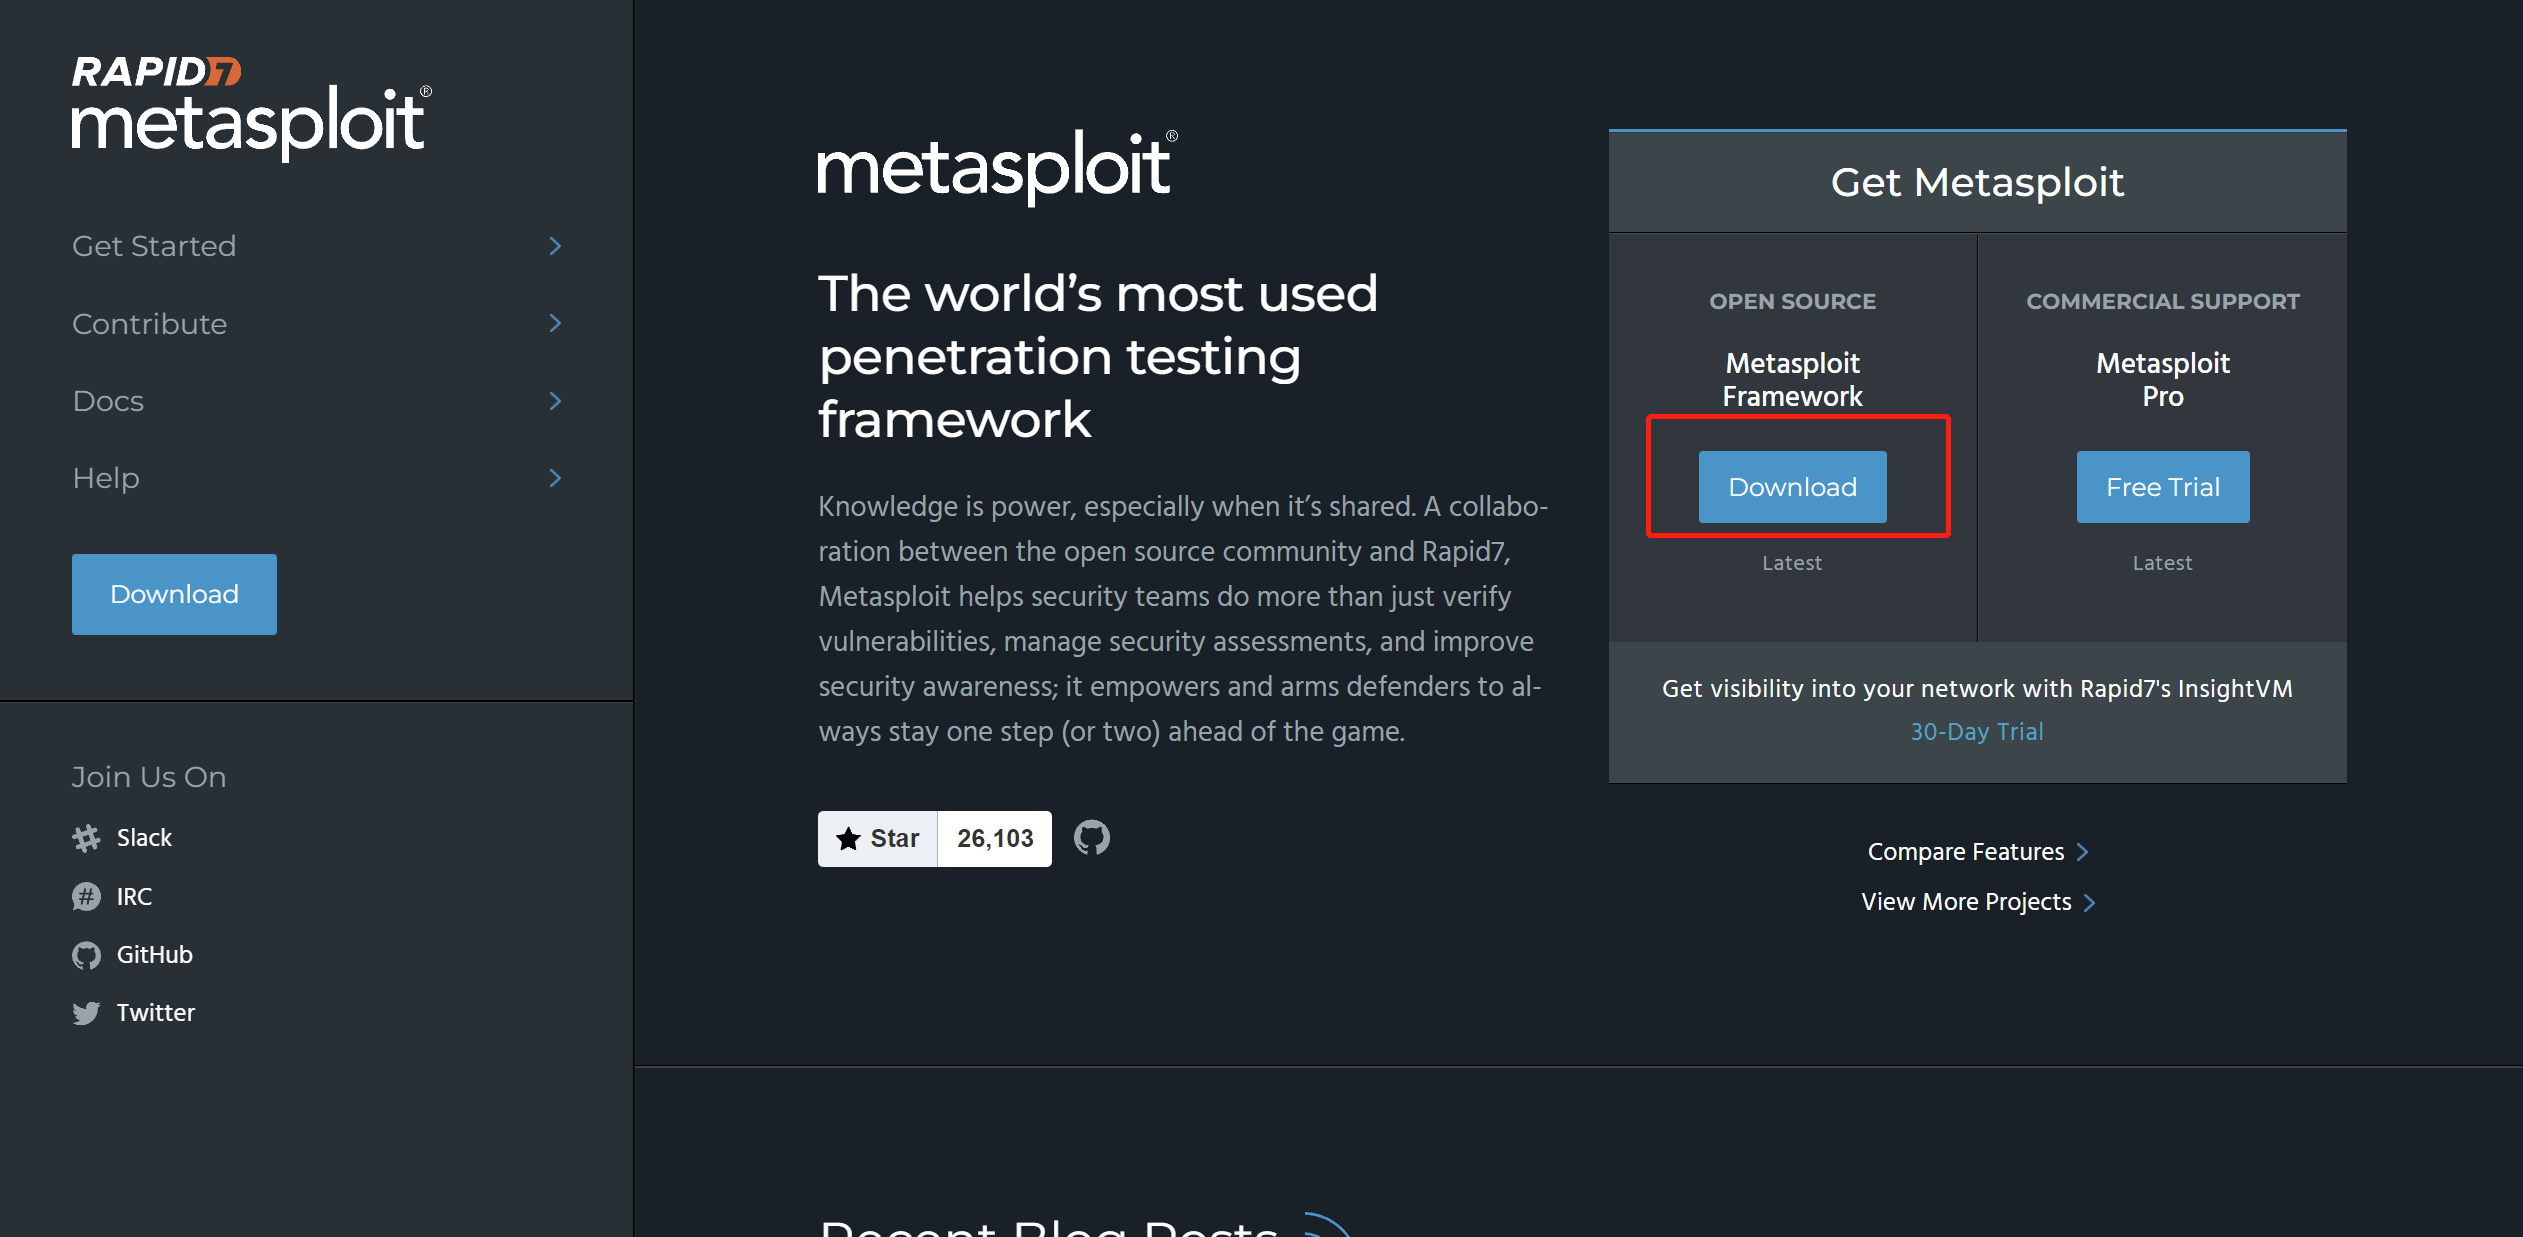The image size is (2523, 1237).
Task: Expand the Contribute menu arrow
Action: pos(556,323)
